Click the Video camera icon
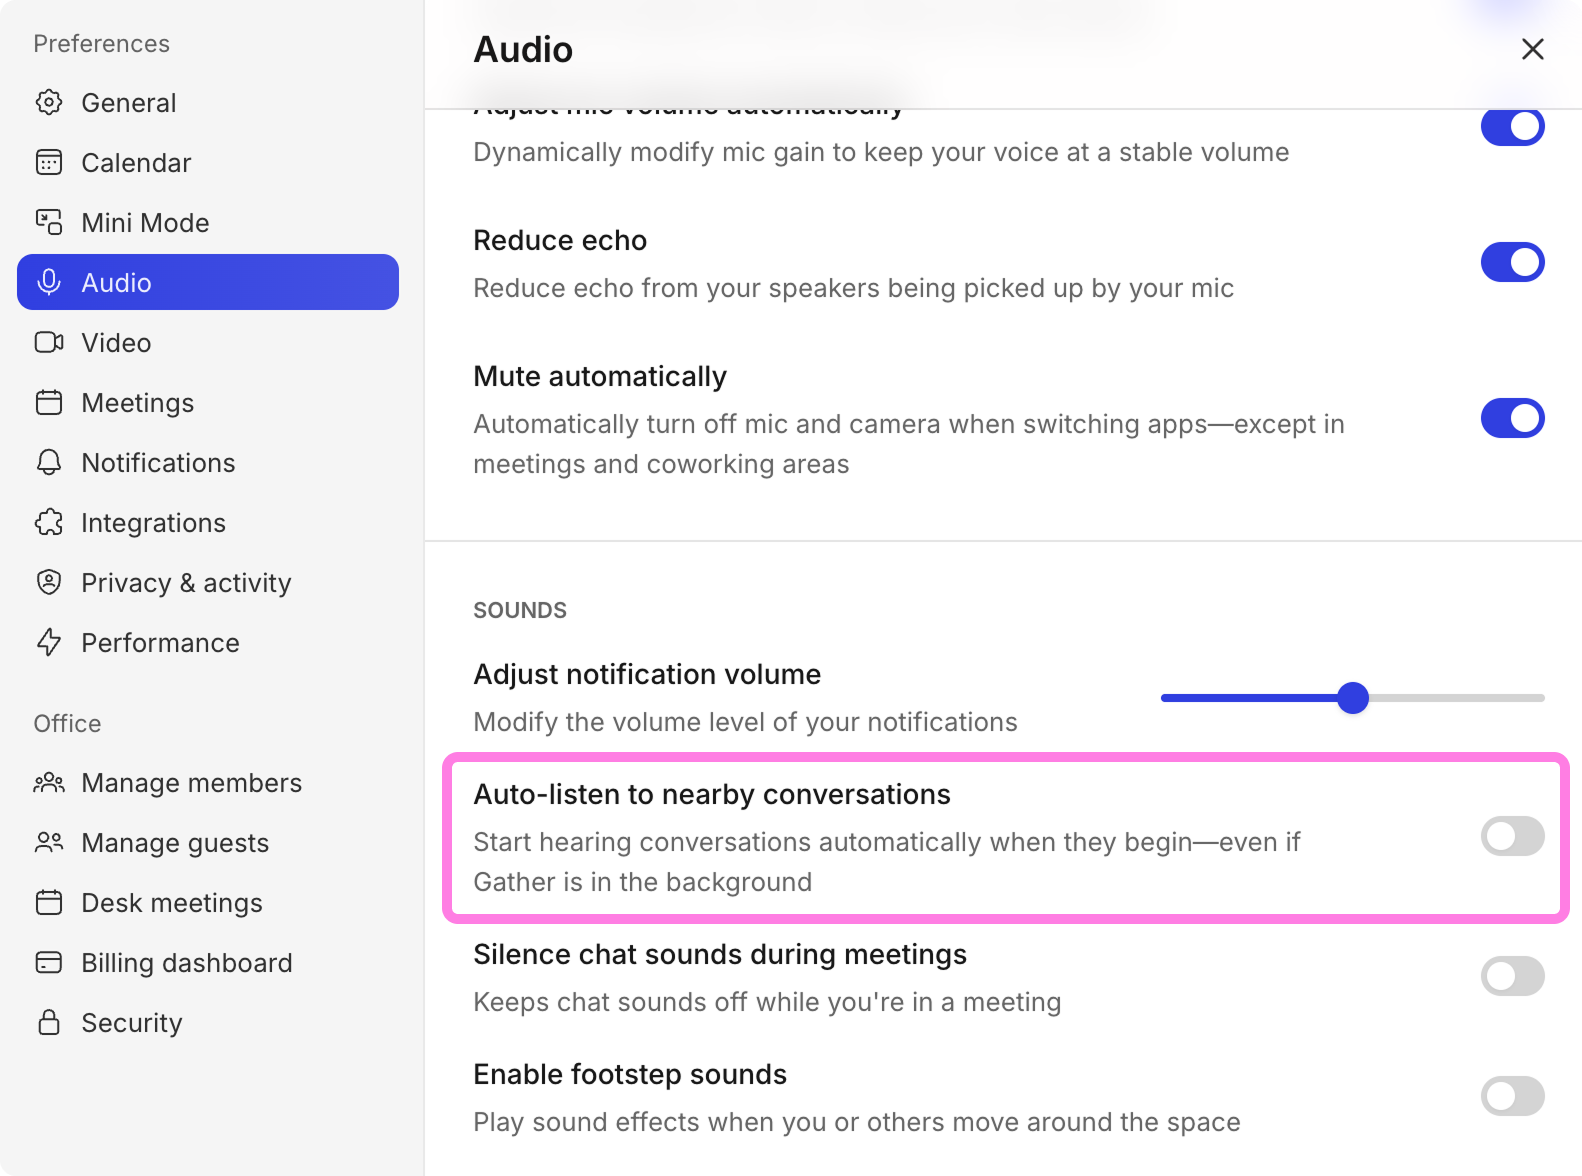Viewport: 1582px width, 1176px height. tap(49, 342)
